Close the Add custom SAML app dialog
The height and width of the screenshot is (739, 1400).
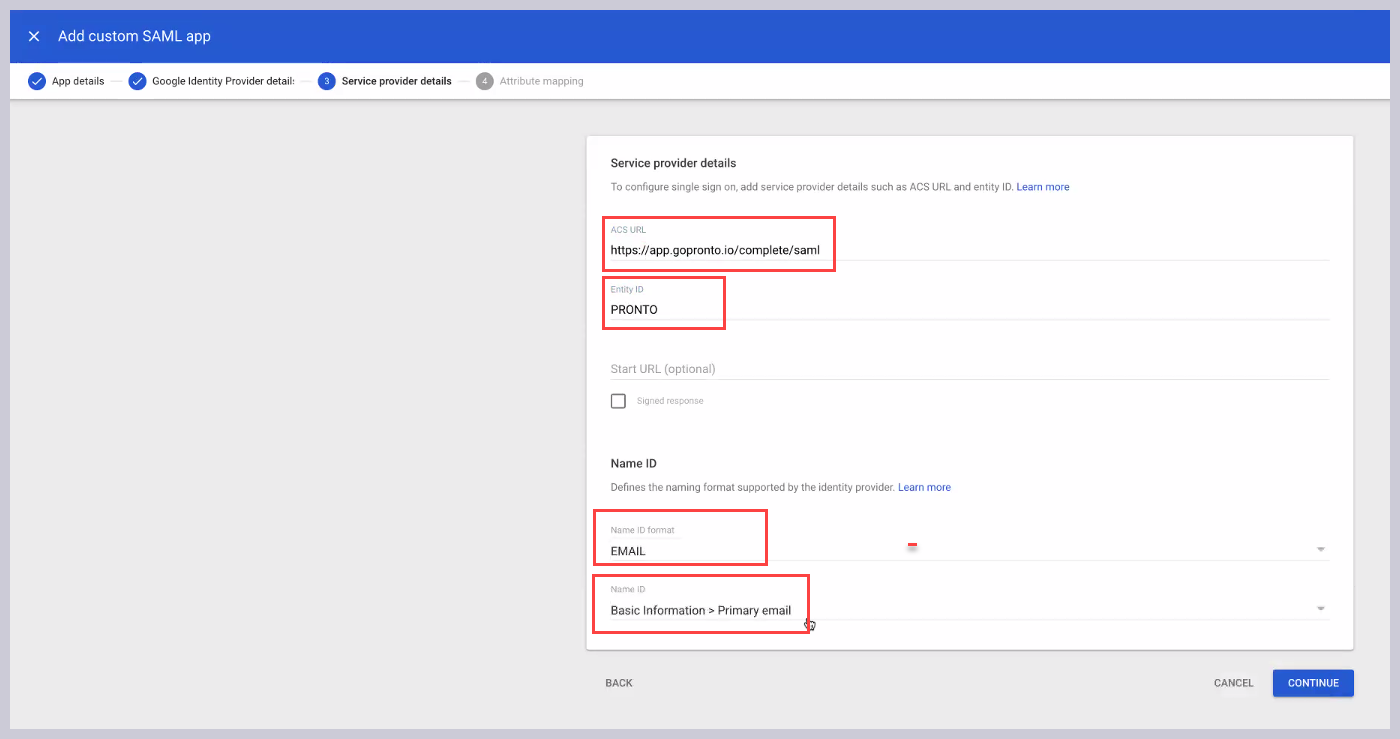[33, 36]
